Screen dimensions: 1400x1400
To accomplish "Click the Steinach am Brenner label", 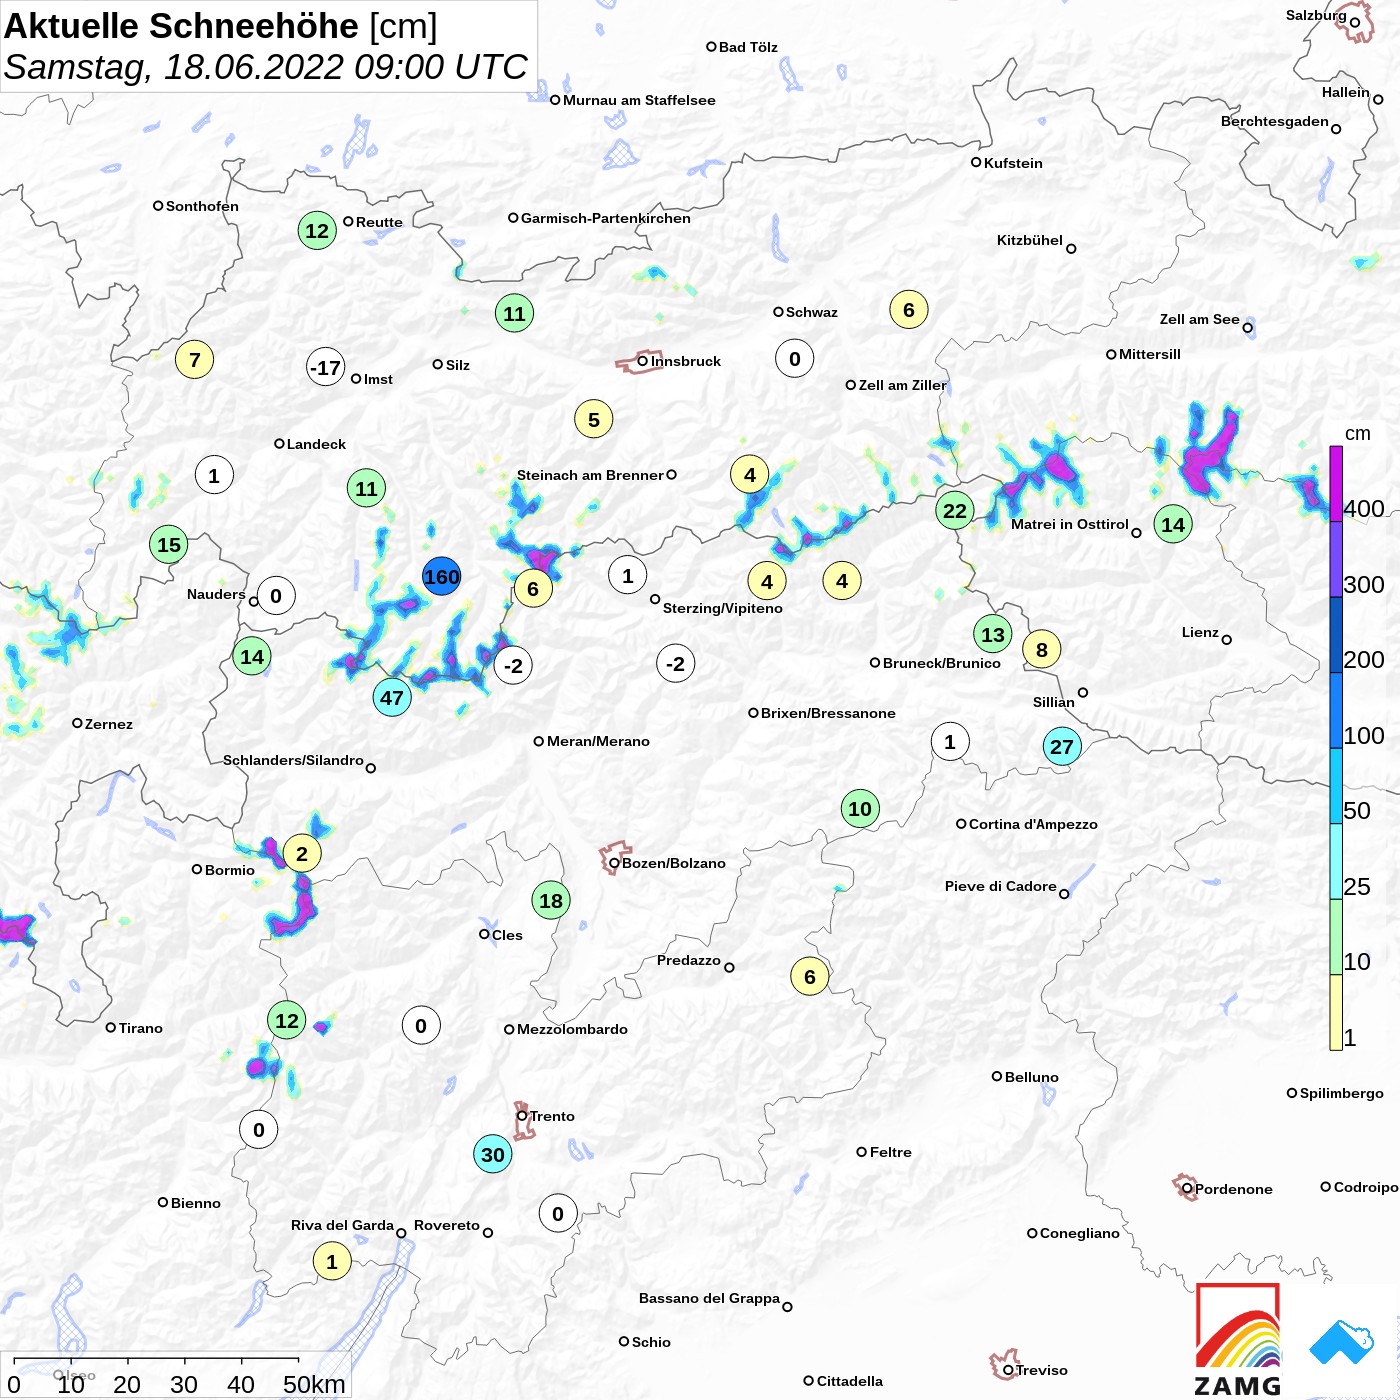I will [590, 475].
